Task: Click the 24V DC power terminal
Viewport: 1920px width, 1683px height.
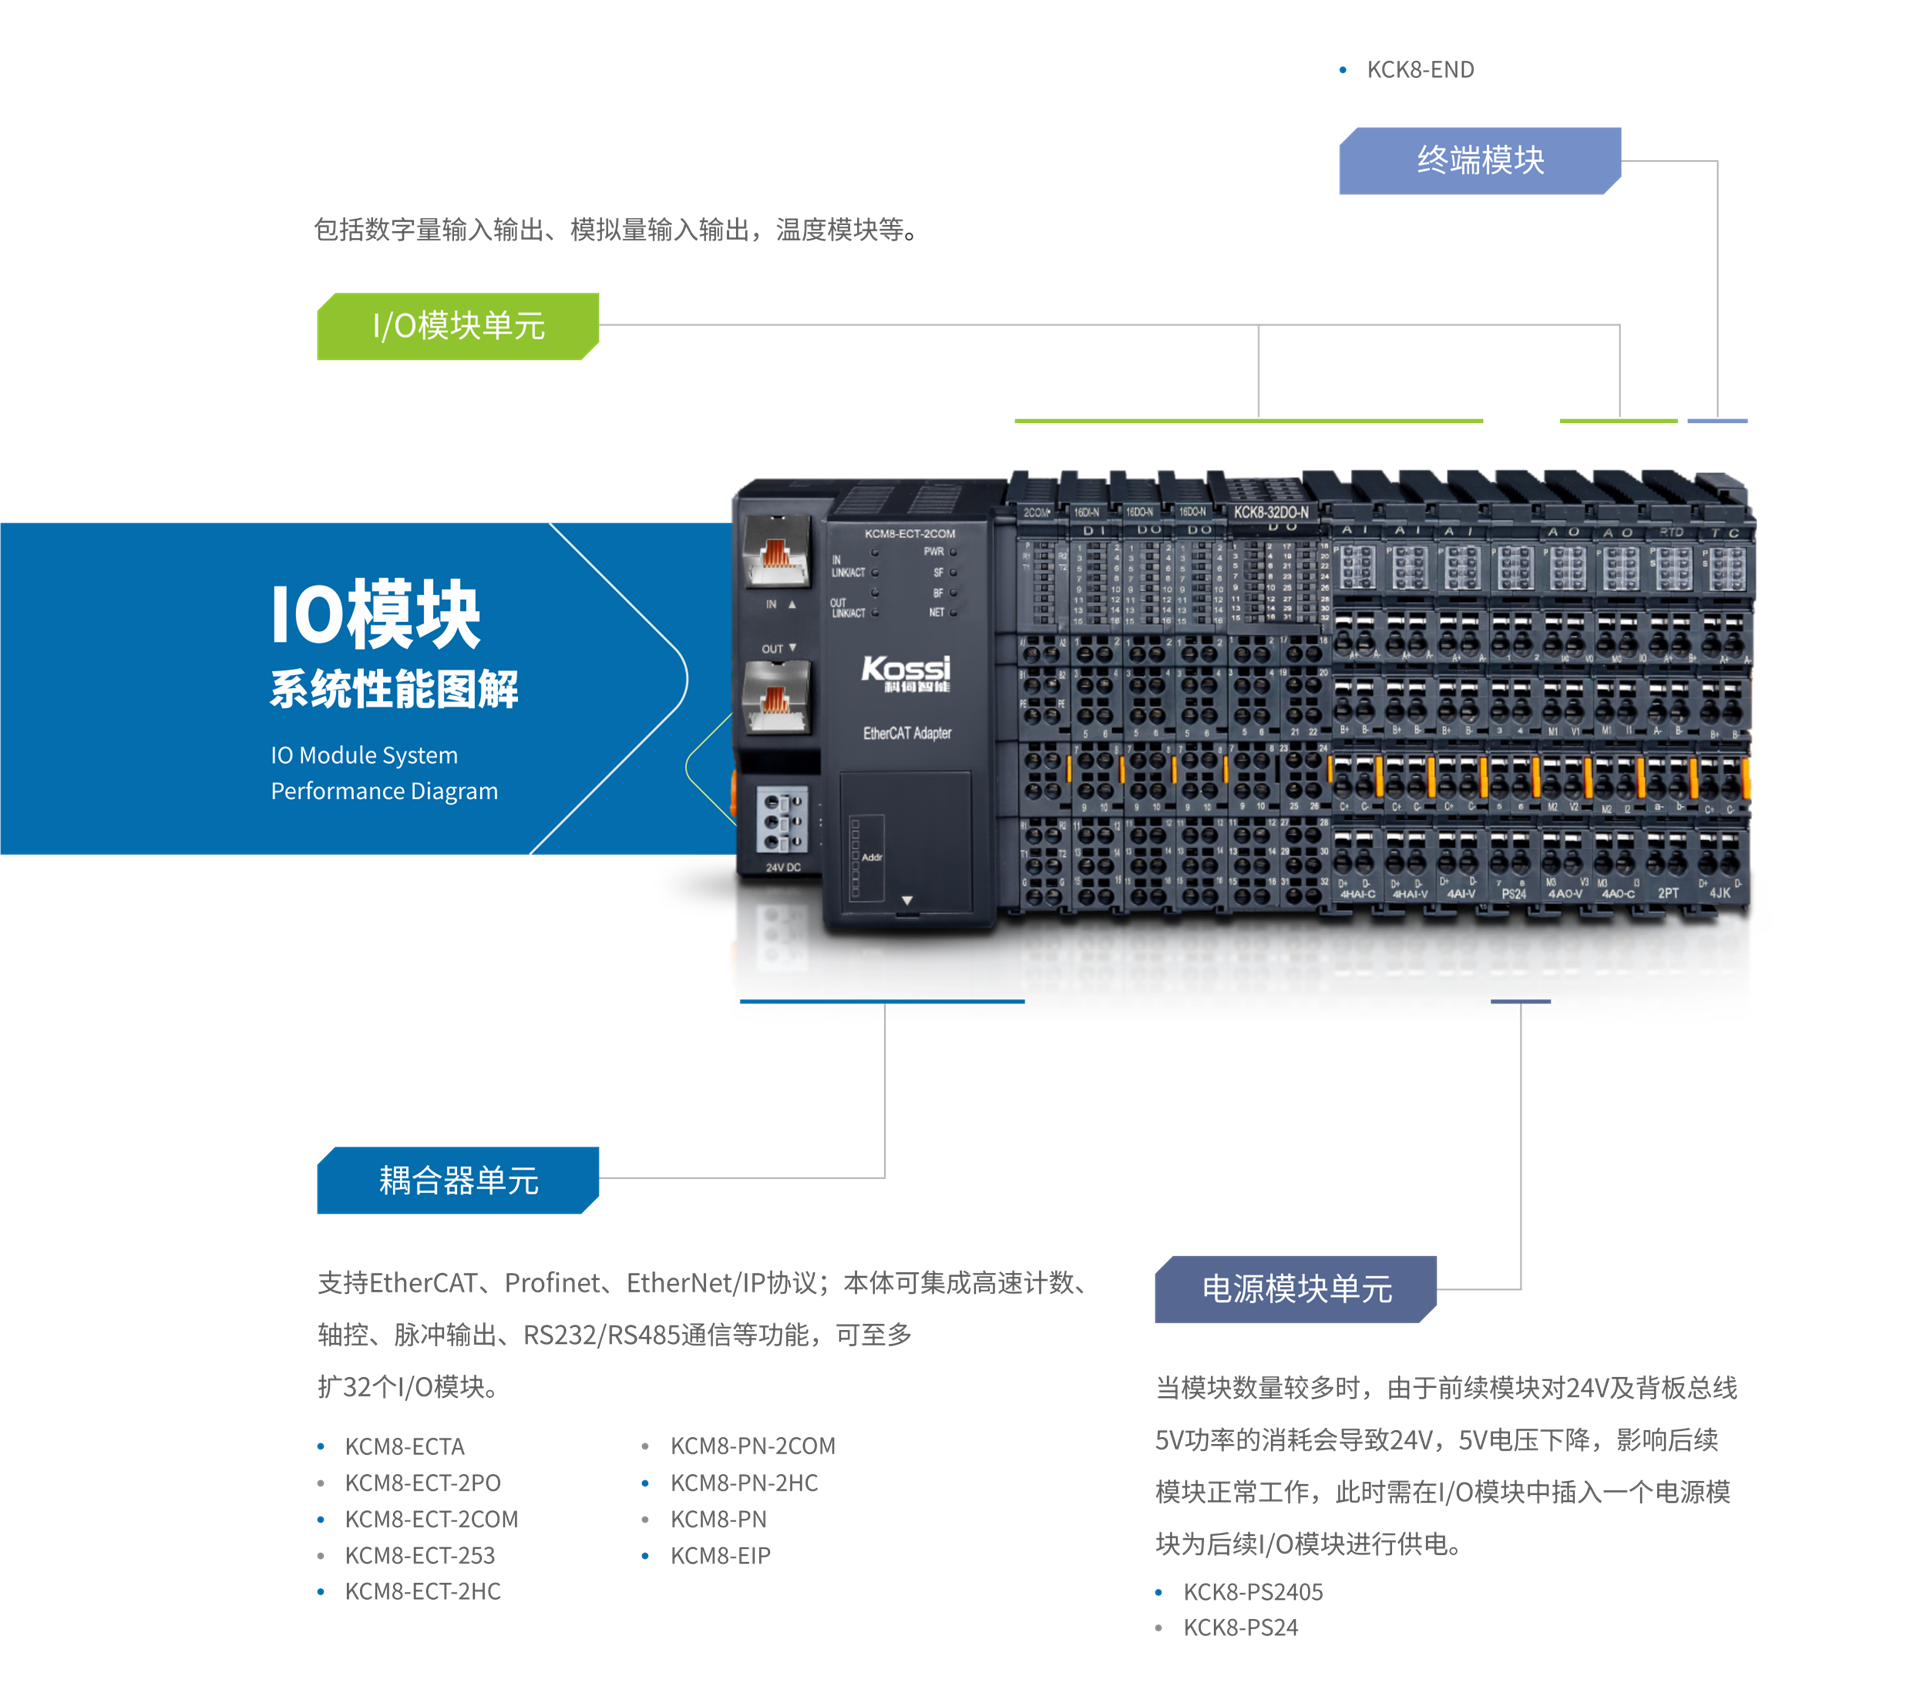Action: pos(781,820)
